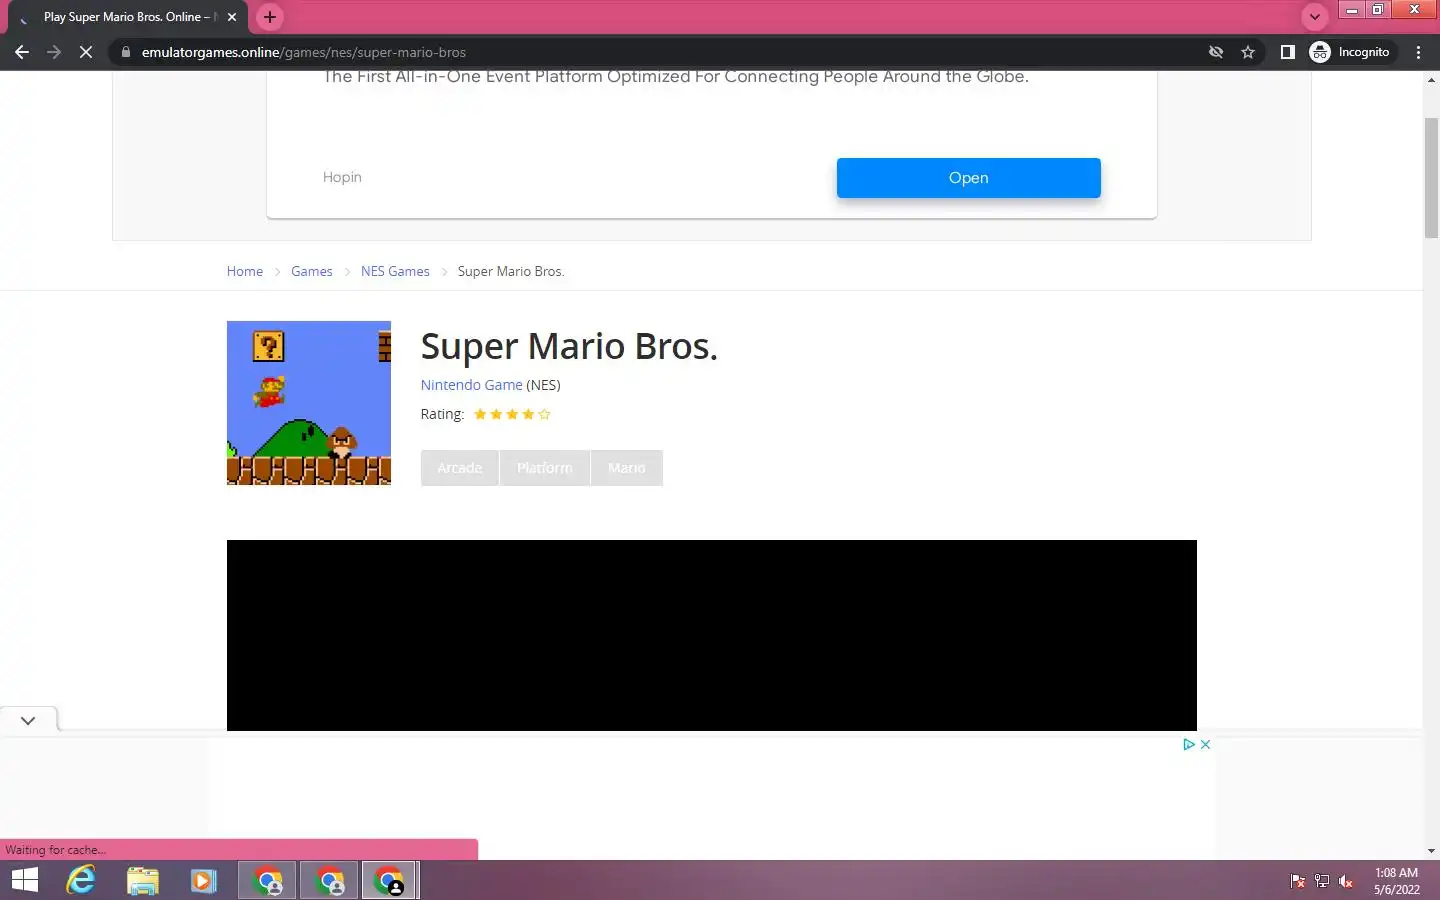Click the crossed-out eye icon in the address bar
Viewport: 1440px width, 900px height.
[1216, 52]
